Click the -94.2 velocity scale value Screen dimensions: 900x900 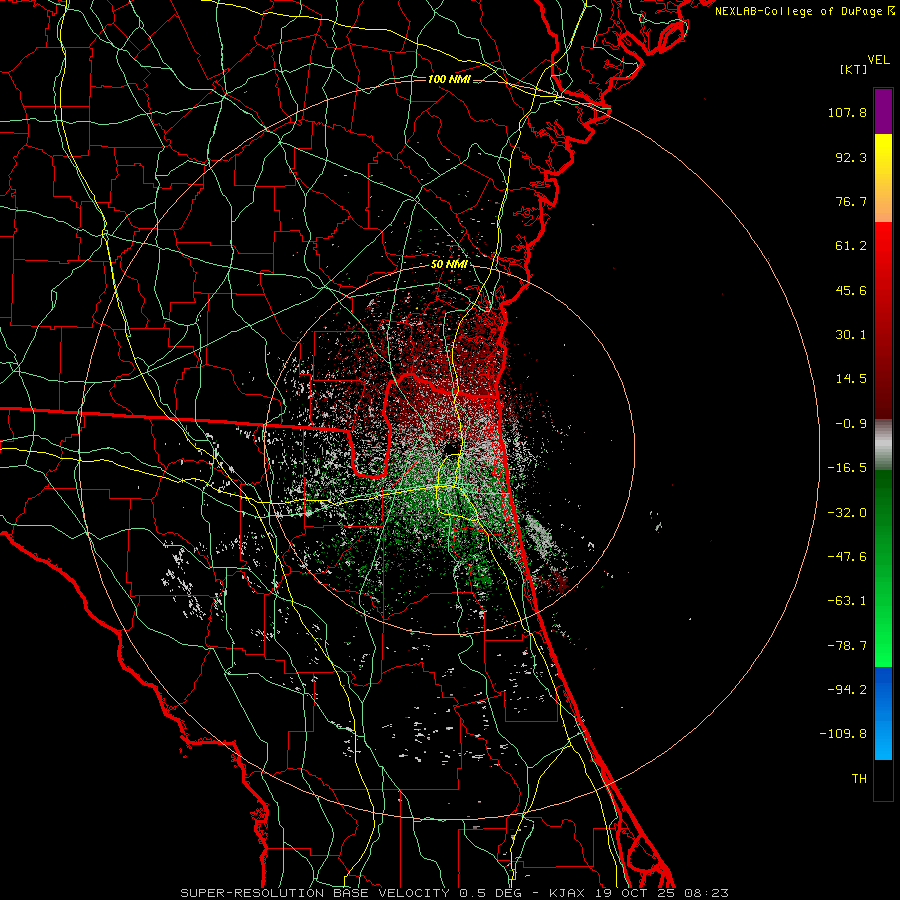coord(847,690)
